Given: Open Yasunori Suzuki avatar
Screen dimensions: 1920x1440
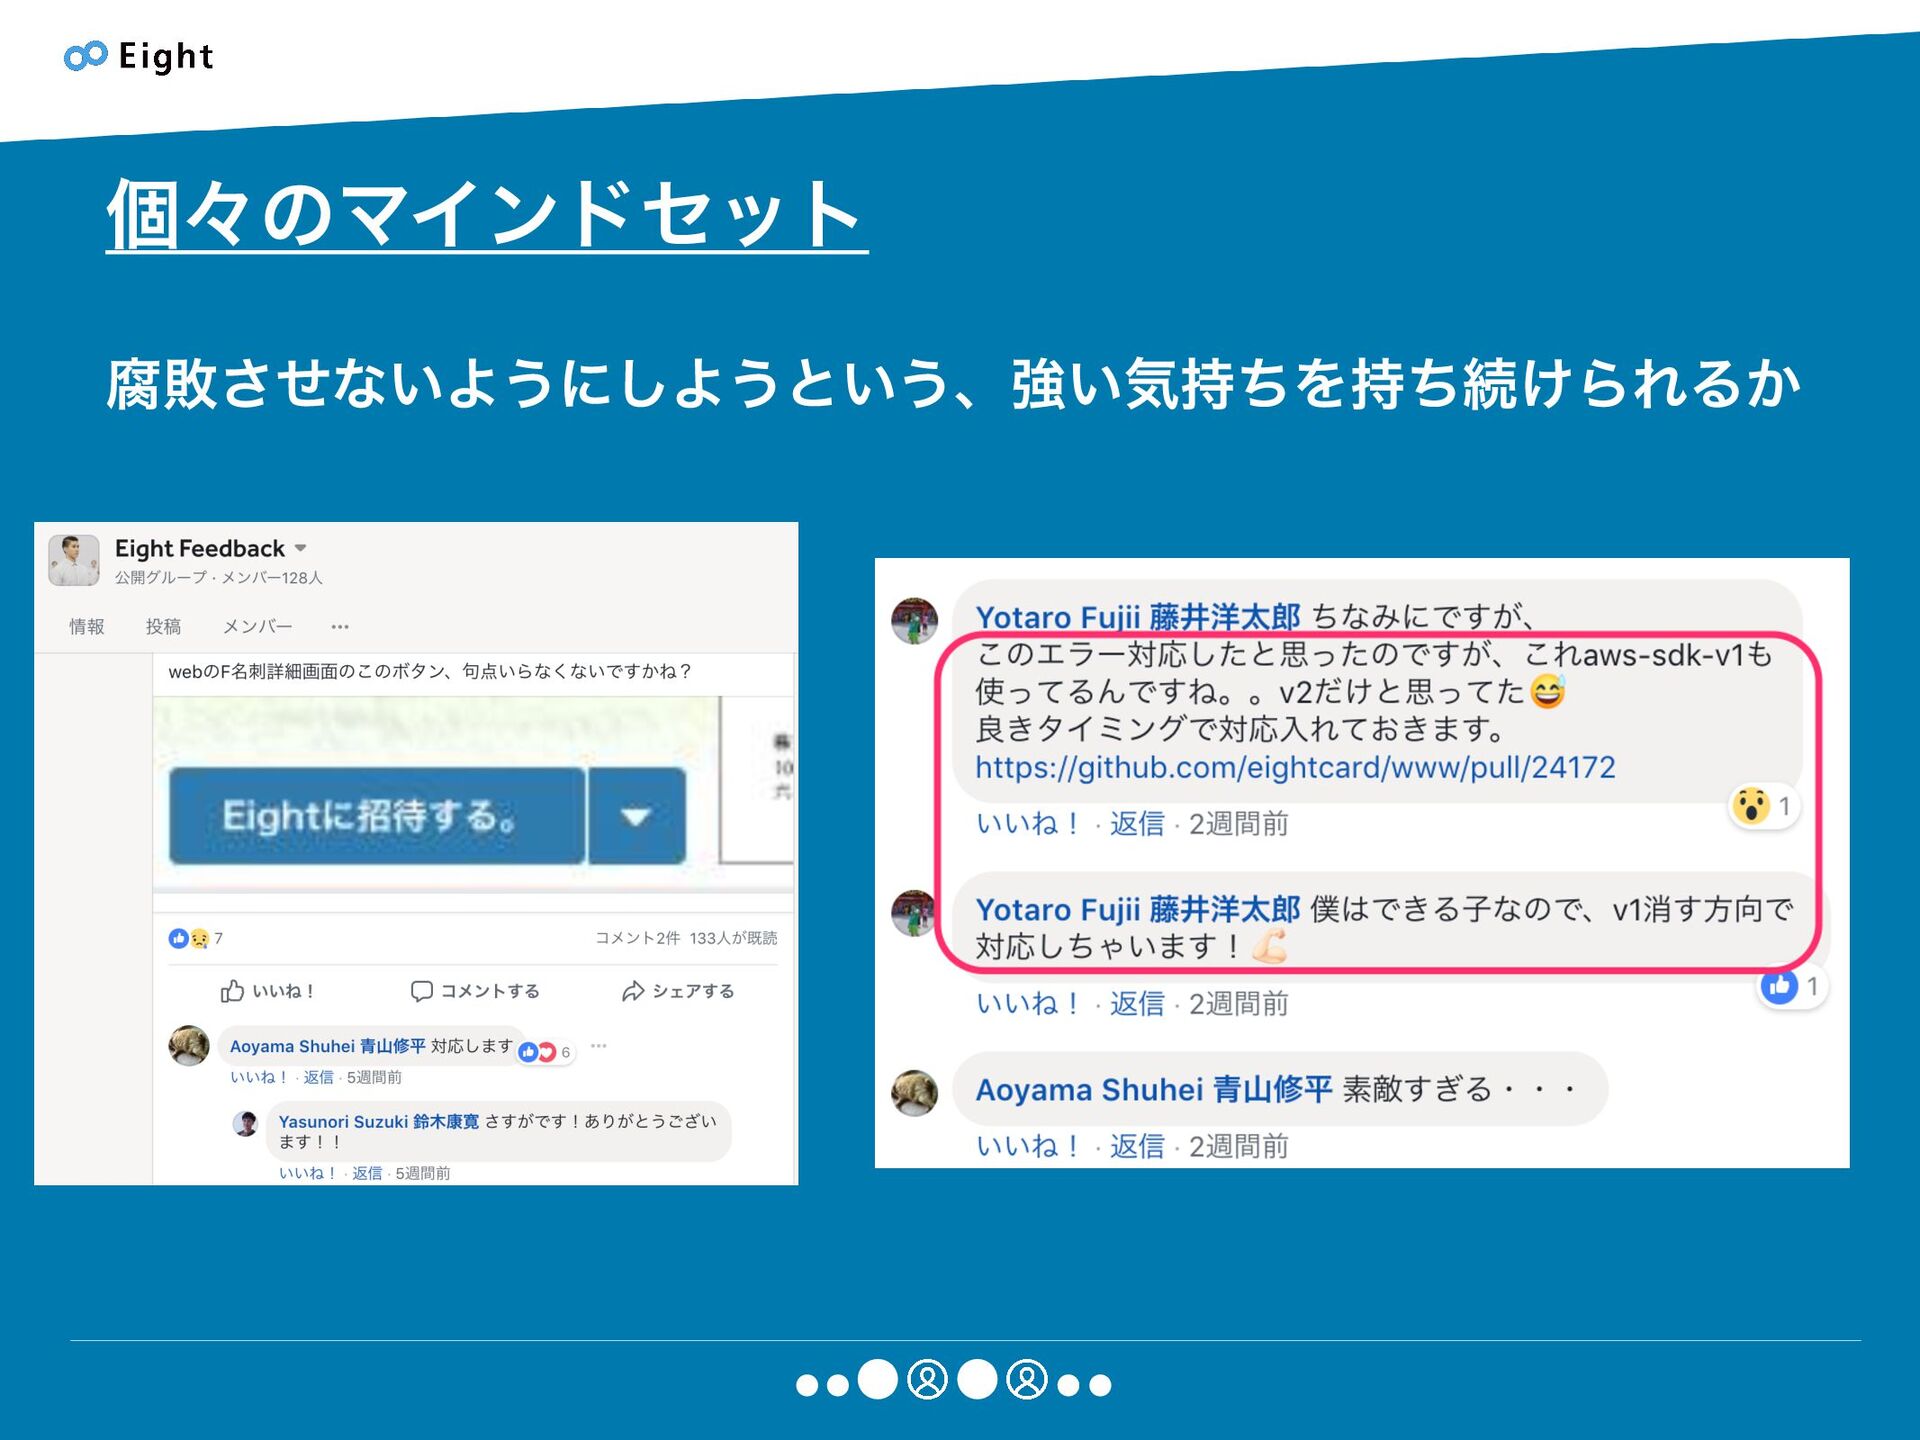Looking at the screenshot, I should [245, 1124].
